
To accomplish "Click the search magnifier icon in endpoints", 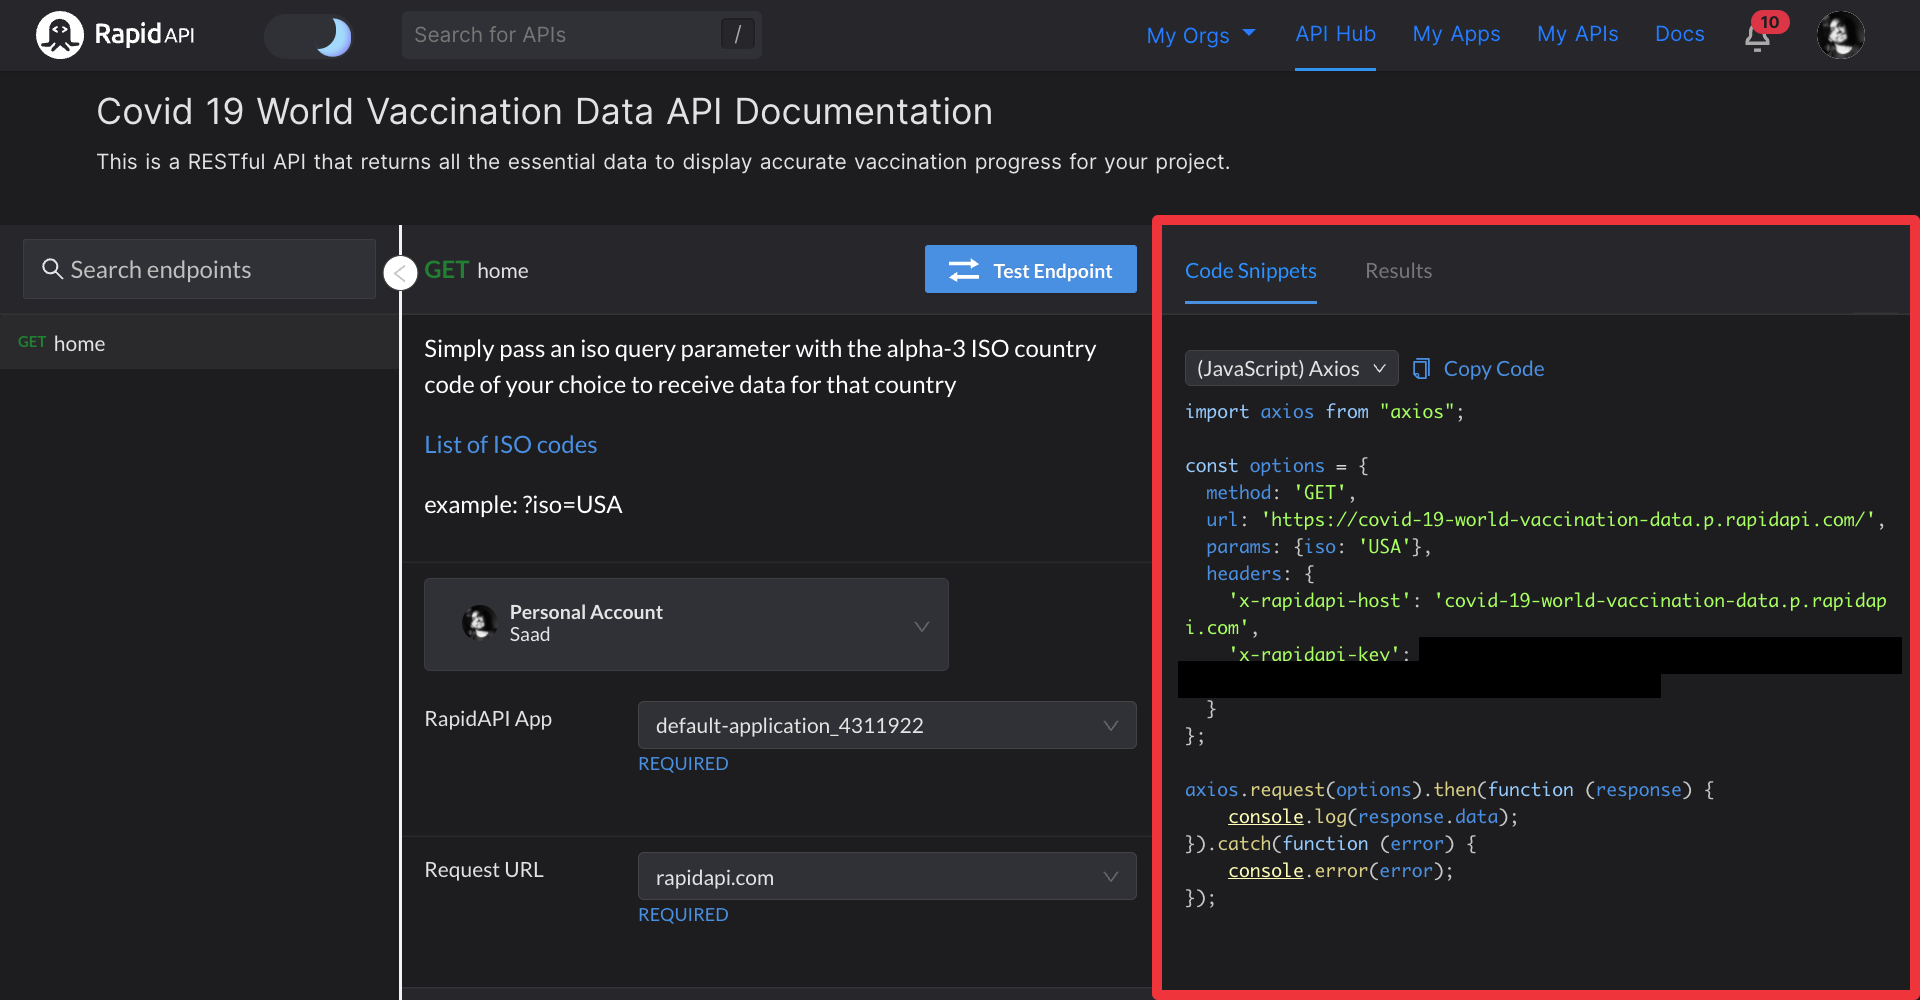I will pyautogui.click(x=52, y=269).
